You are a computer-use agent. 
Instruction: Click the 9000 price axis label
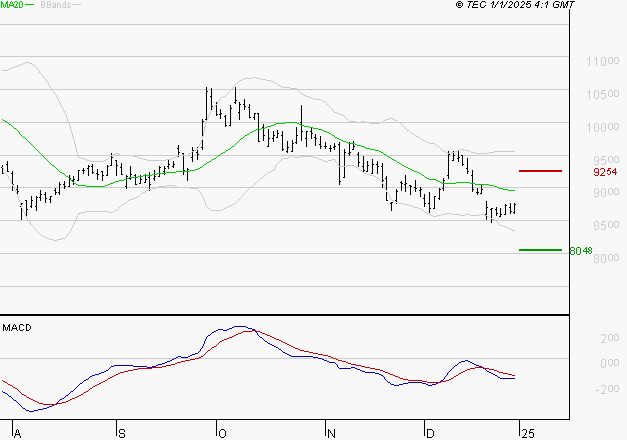(x=606, y=192)
